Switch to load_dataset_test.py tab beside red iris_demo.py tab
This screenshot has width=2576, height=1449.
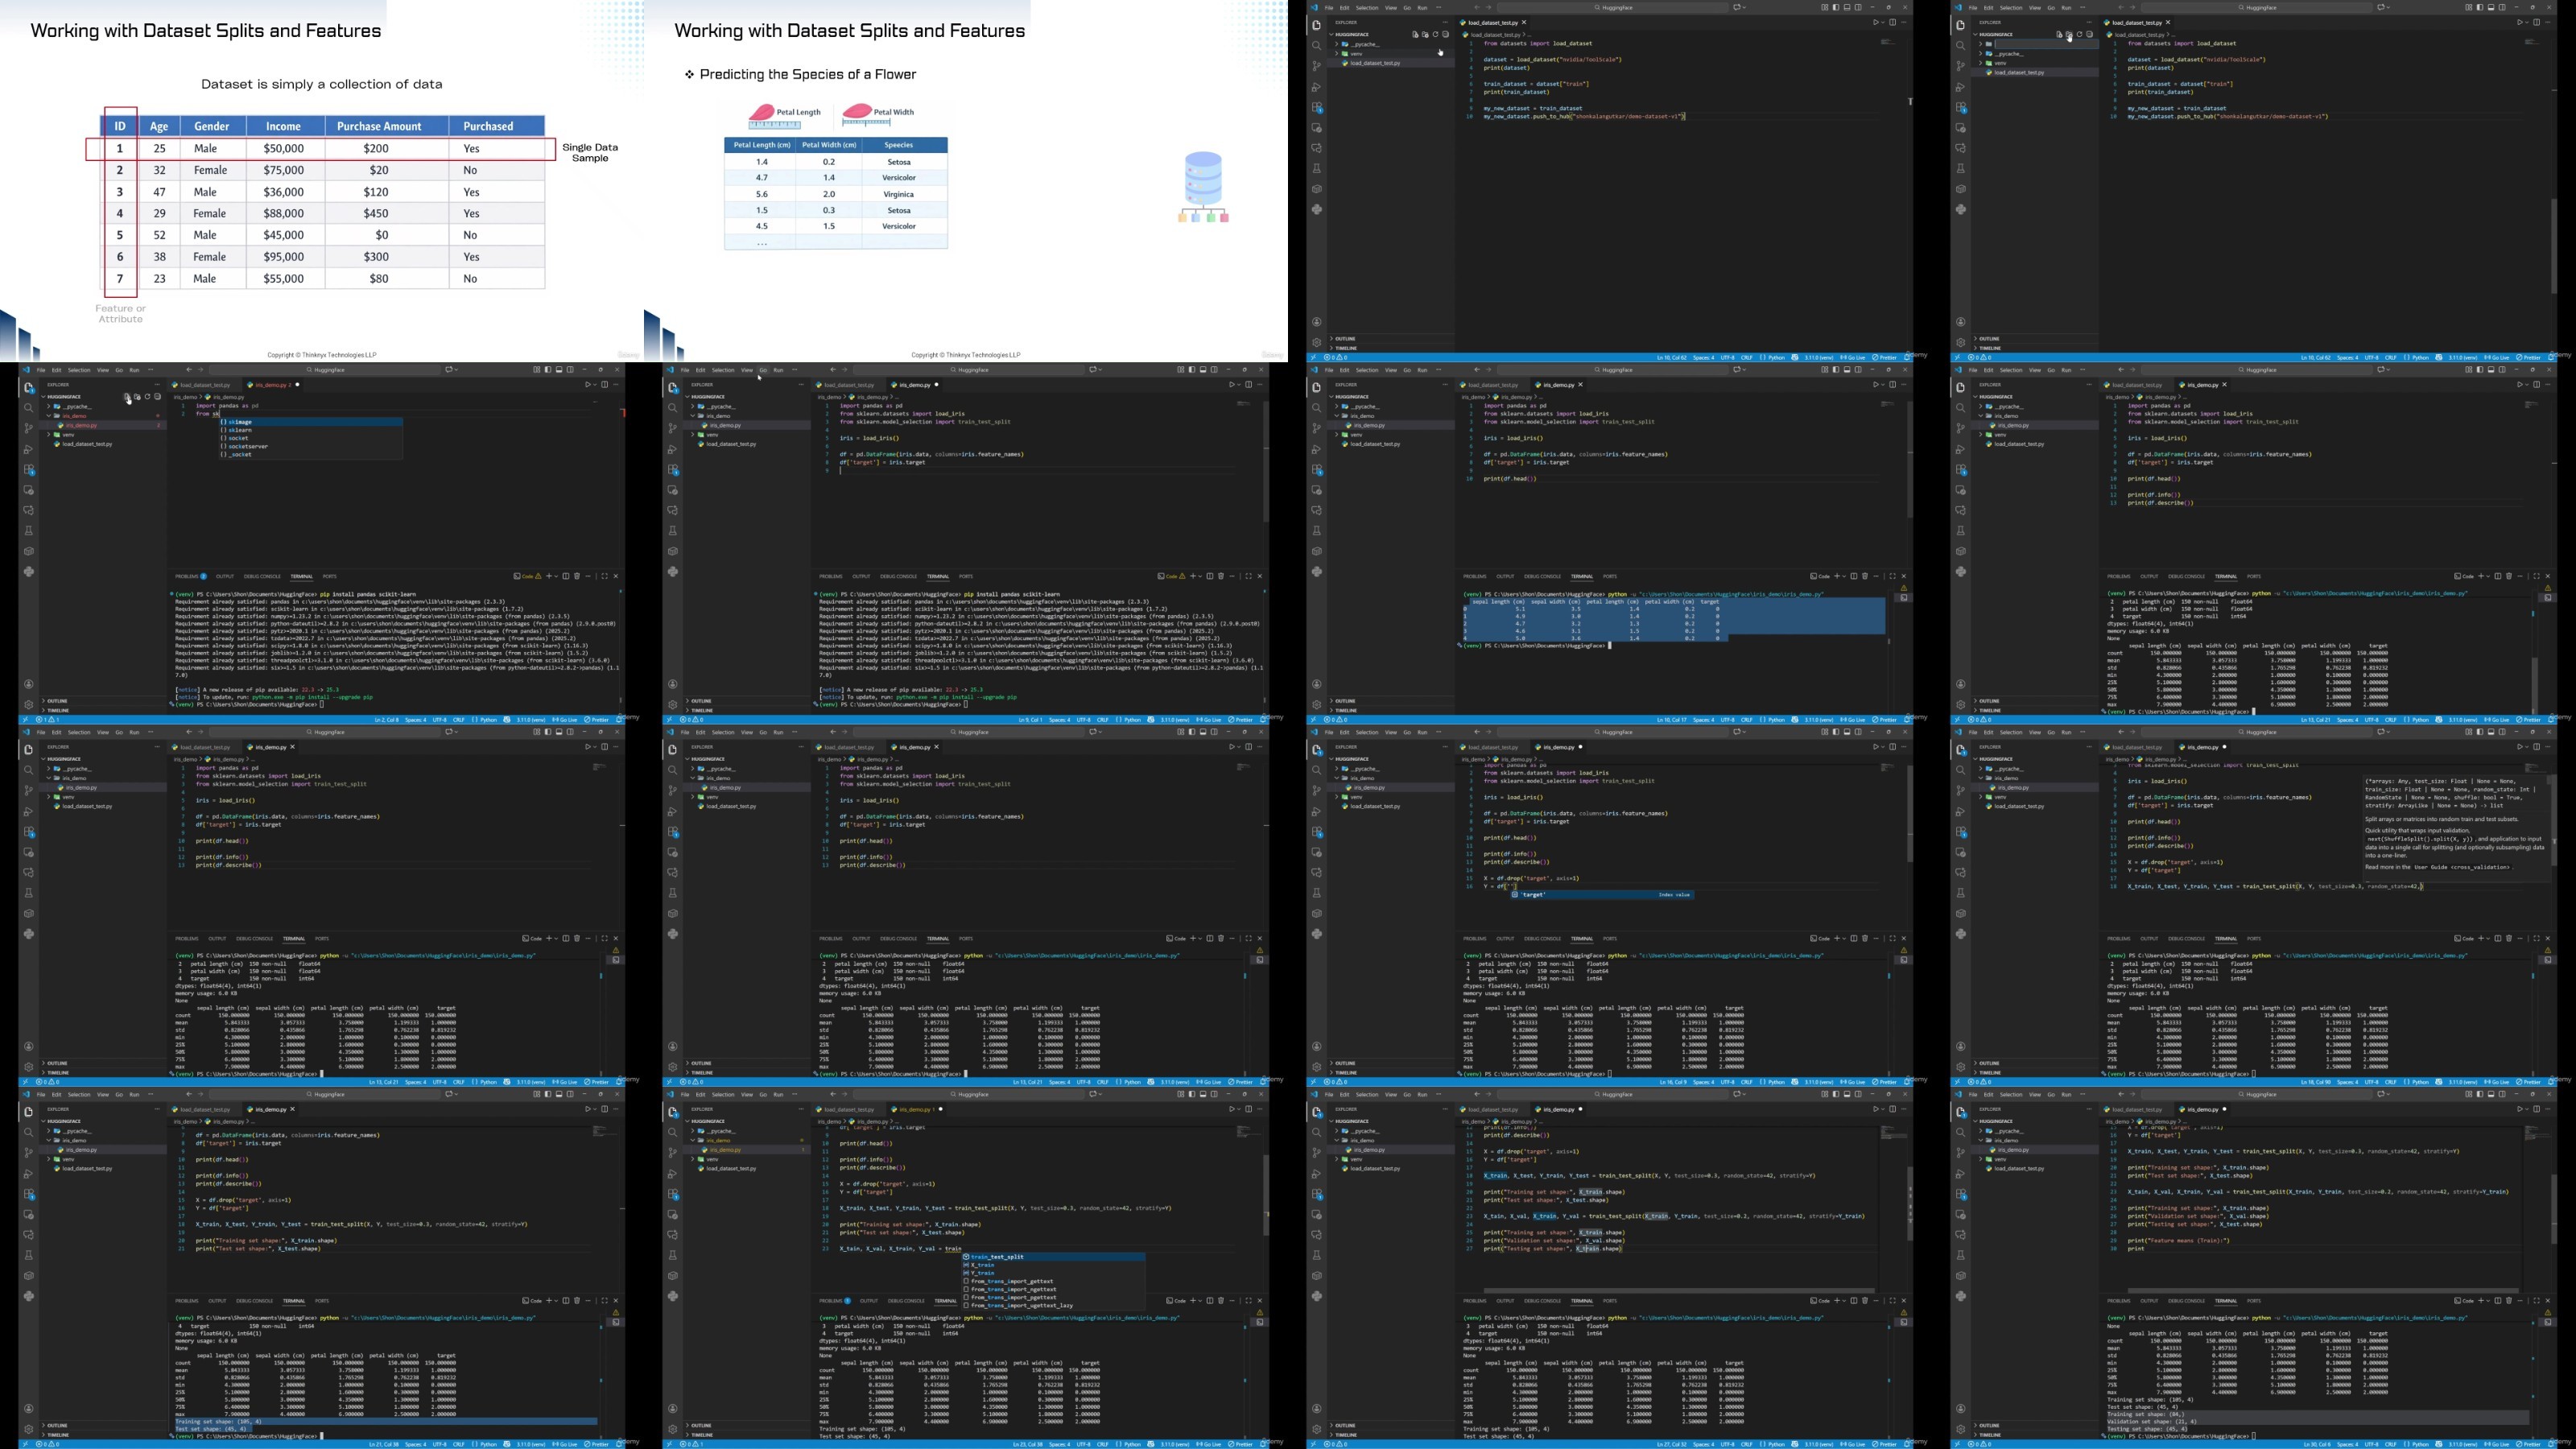[x=204, y=385]
